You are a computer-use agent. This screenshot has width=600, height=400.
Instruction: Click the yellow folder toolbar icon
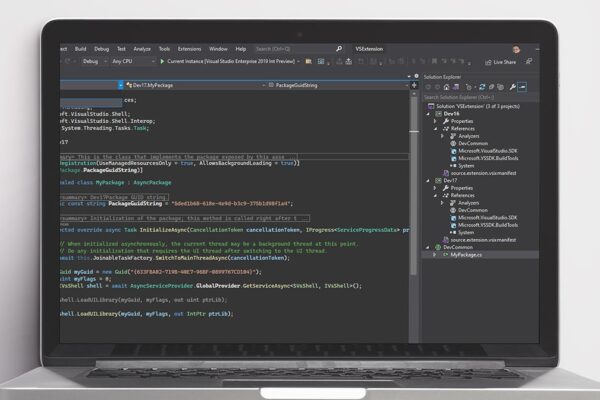click(308, 61)
